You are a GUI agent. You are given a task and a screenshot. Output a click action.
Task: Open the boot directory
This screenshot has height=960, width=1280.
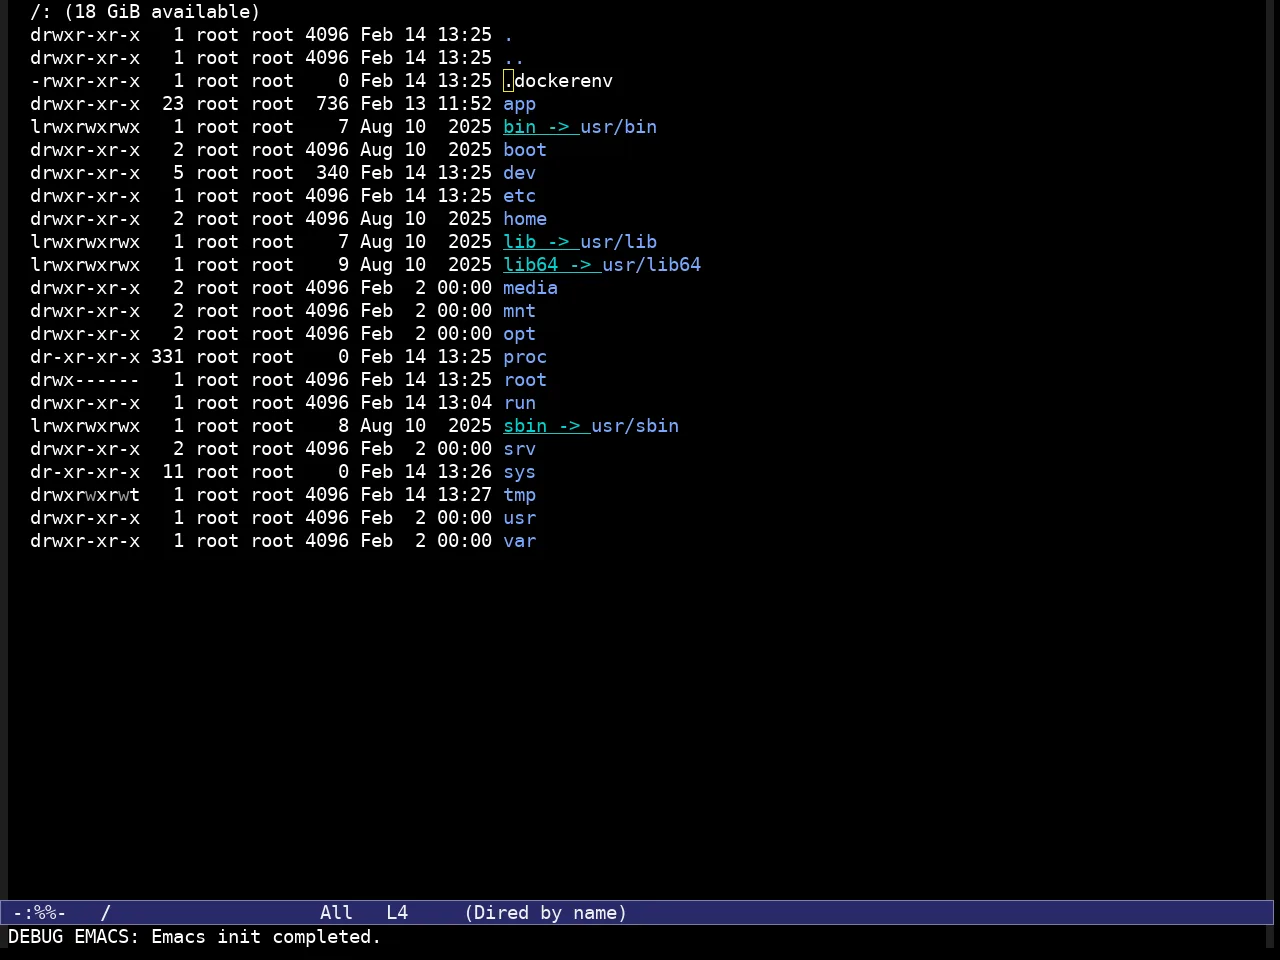coord(525,150)
